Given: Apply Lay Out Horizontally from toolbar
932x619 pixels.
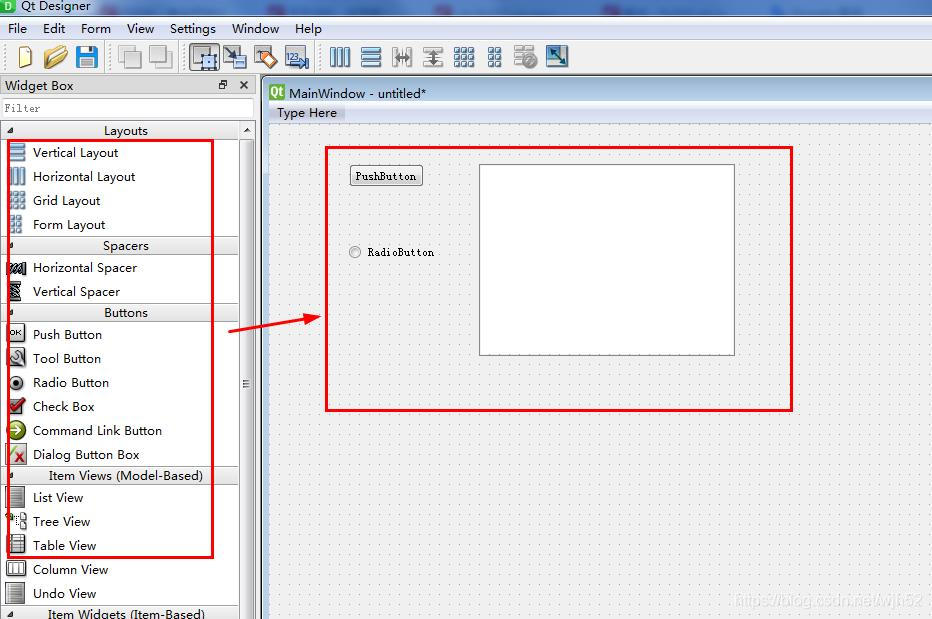Looking at the screenshot, I should pos(340,57).
